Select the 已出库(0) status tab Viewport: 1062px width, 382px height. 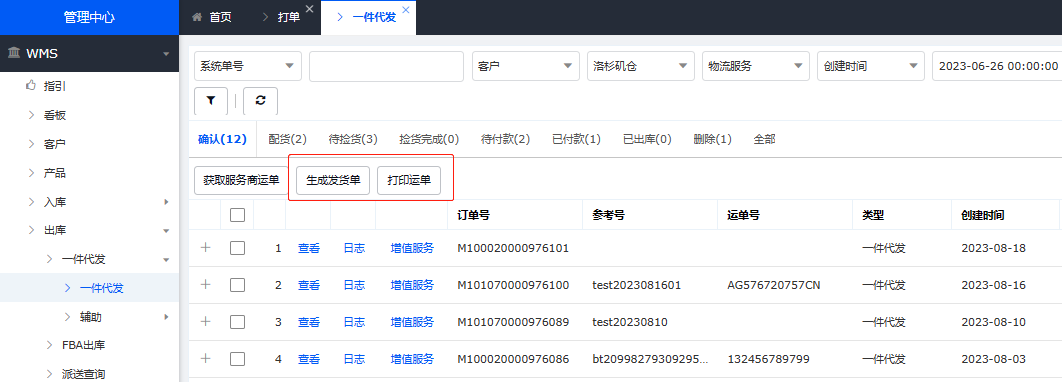click(647, 140)
